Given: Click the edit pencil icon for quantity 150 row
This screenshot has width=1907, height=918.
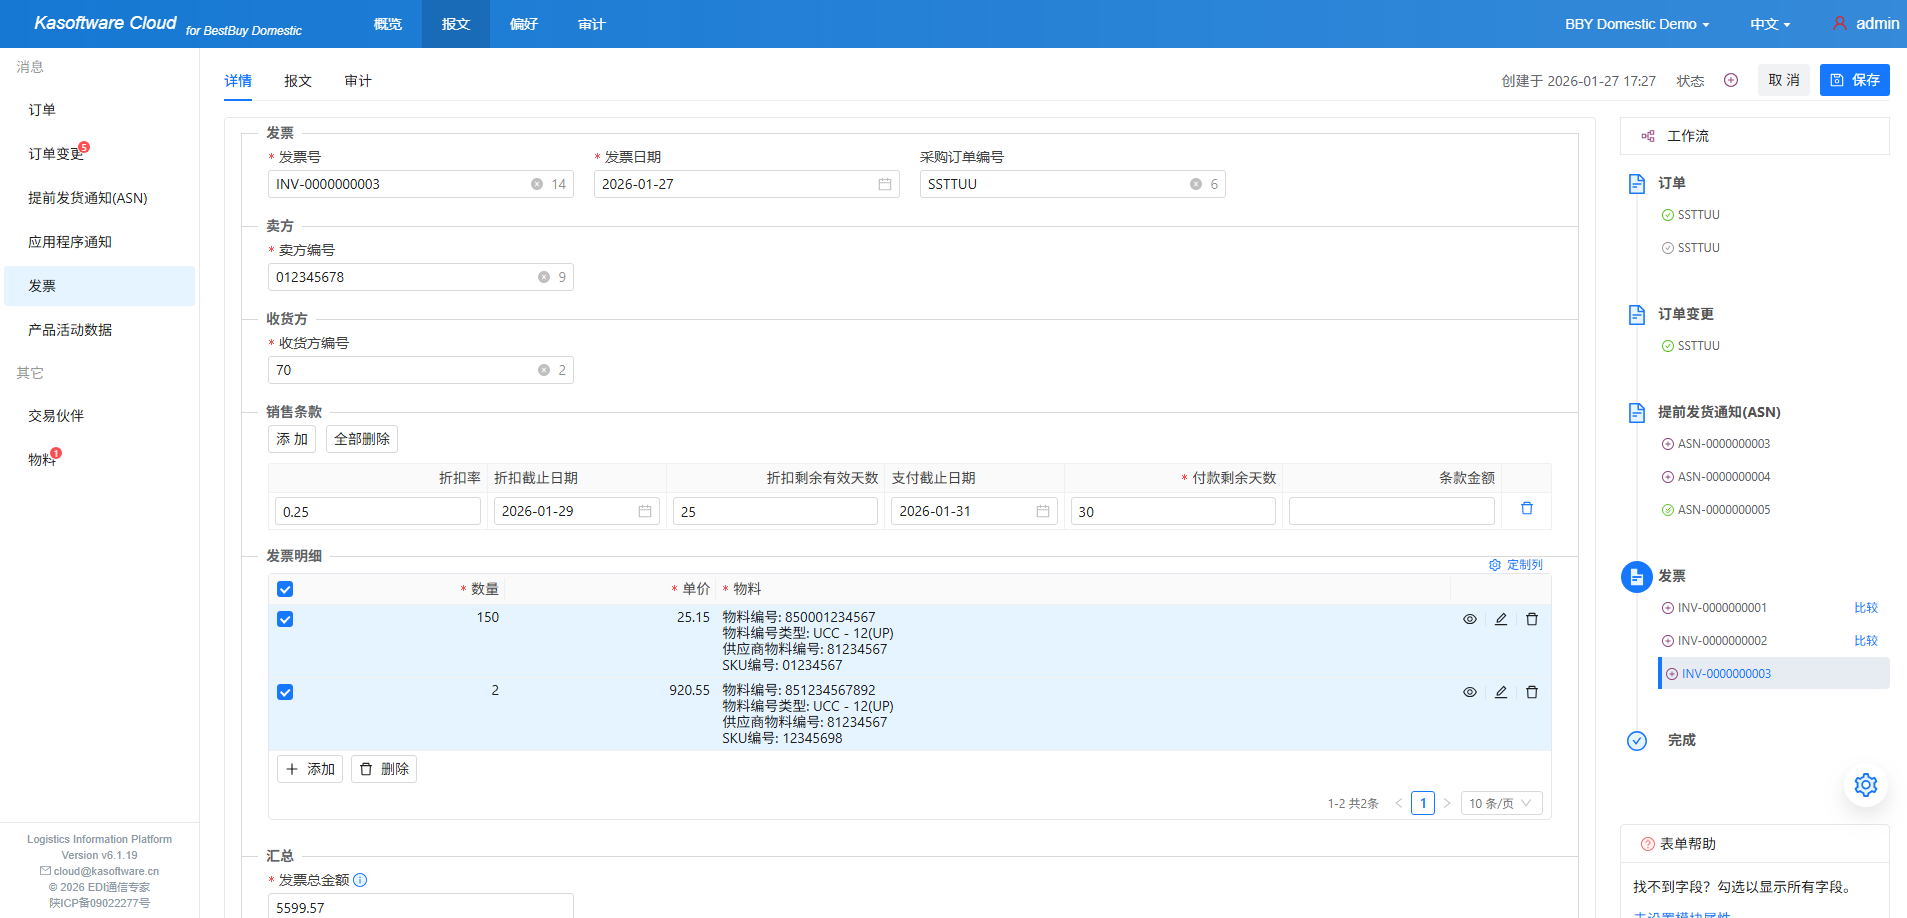Looking at the screenshot, I should pos(1500,619).
